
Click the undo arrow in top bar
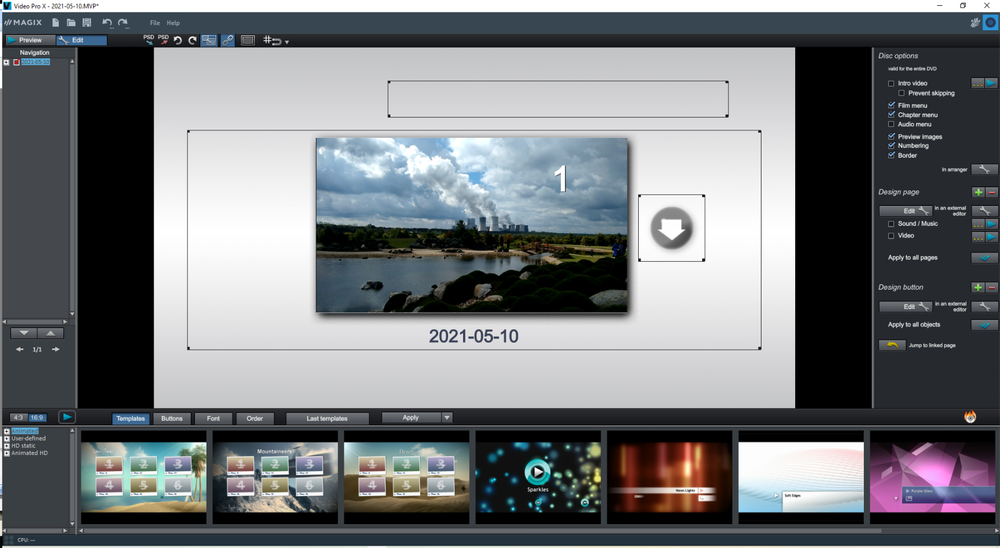[x=107, y=22]
